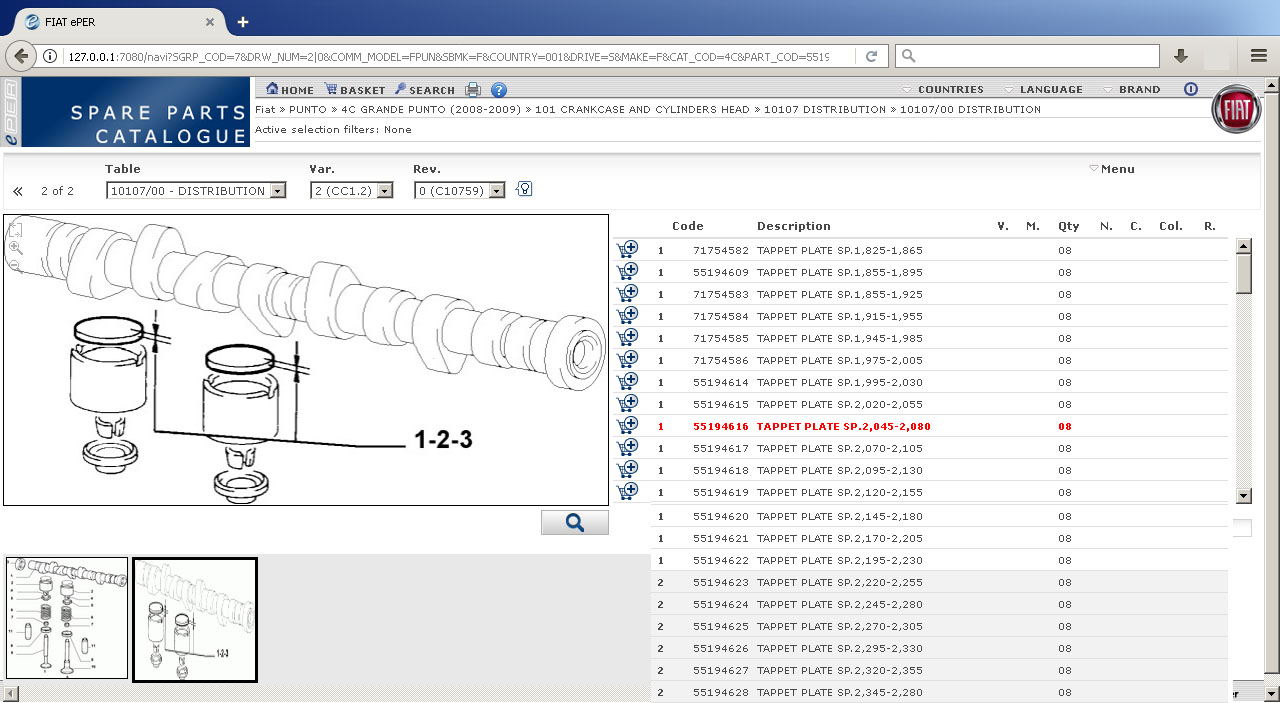
Task: Add part 71754582 to basket
Action: tap(627, 250)
